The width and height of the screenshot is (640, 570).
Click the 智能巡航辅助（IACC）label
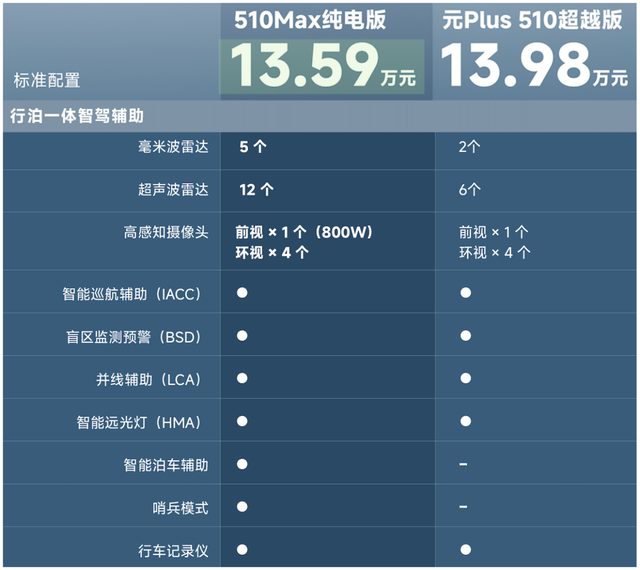point(132,294)
